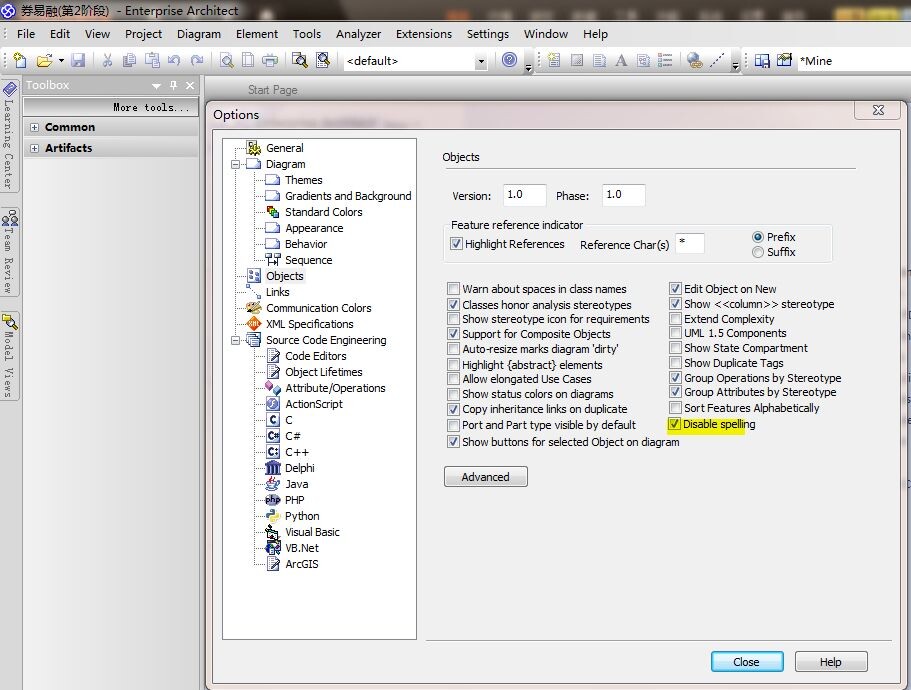Open dropdown arrow beside Open folder icon
This screenshot has height=690, width=911.
coord(61,60)
